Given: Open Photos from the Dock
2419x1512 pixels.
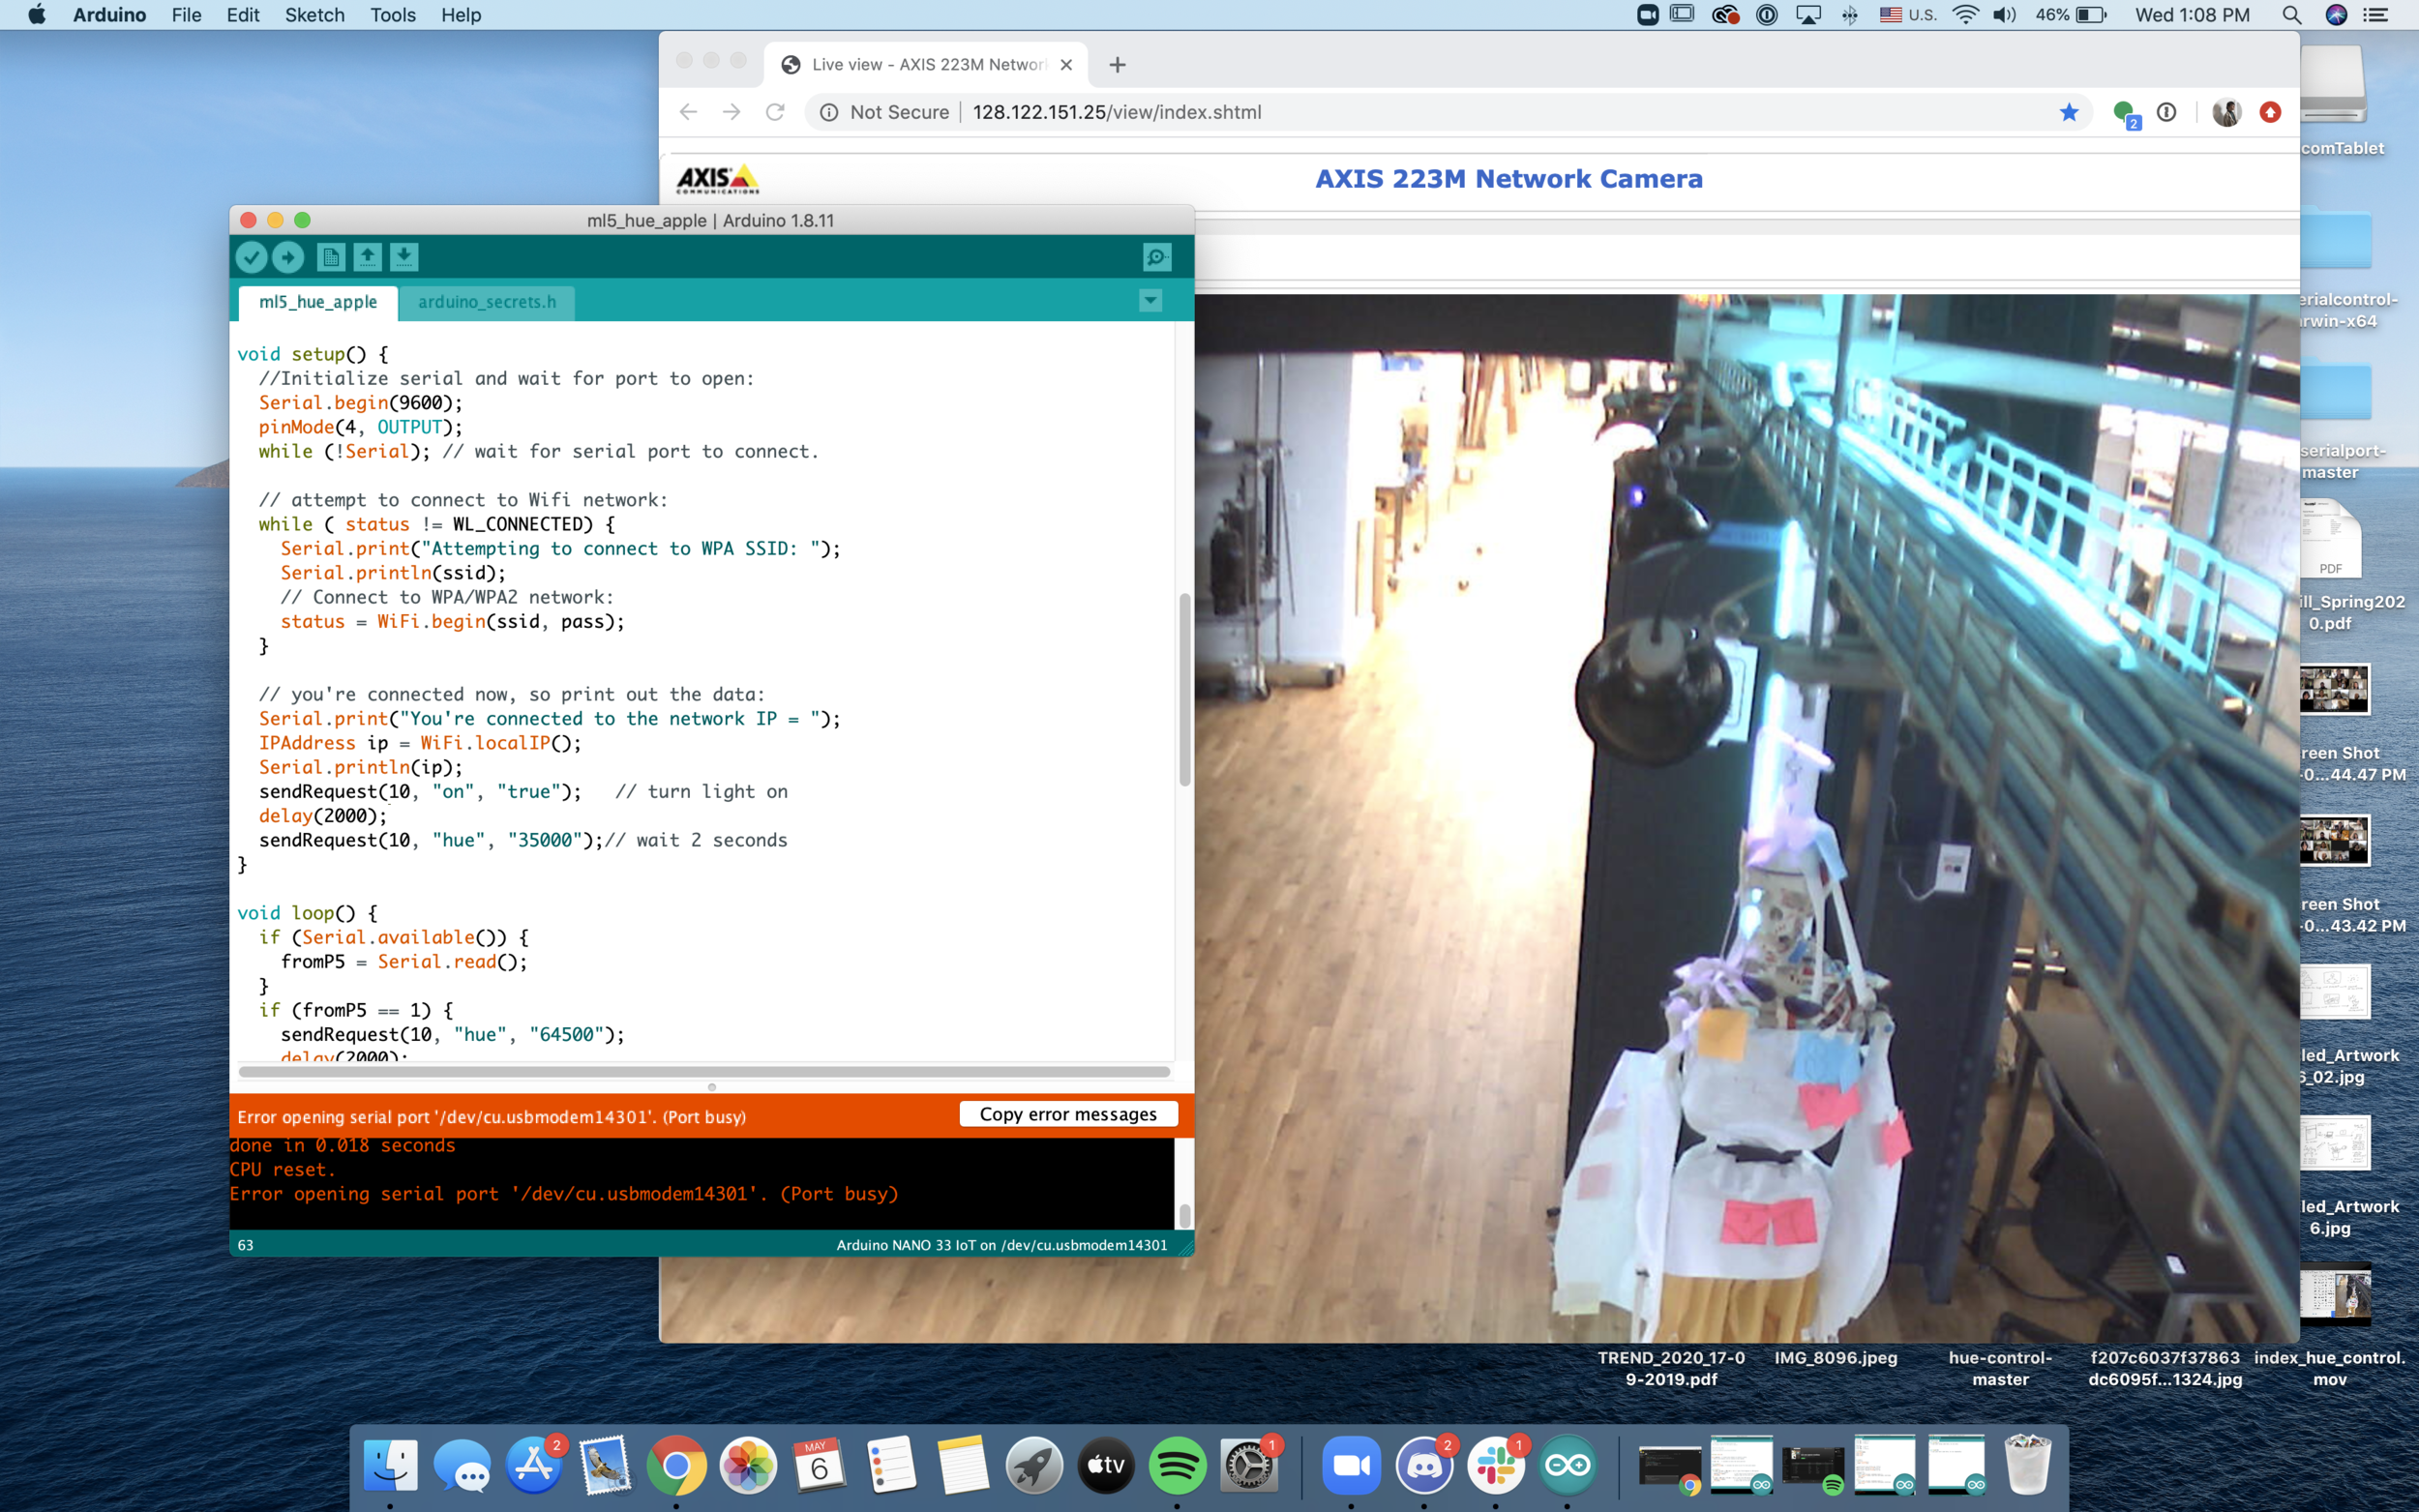Looking at the screenshot, I should (748, 1465).
